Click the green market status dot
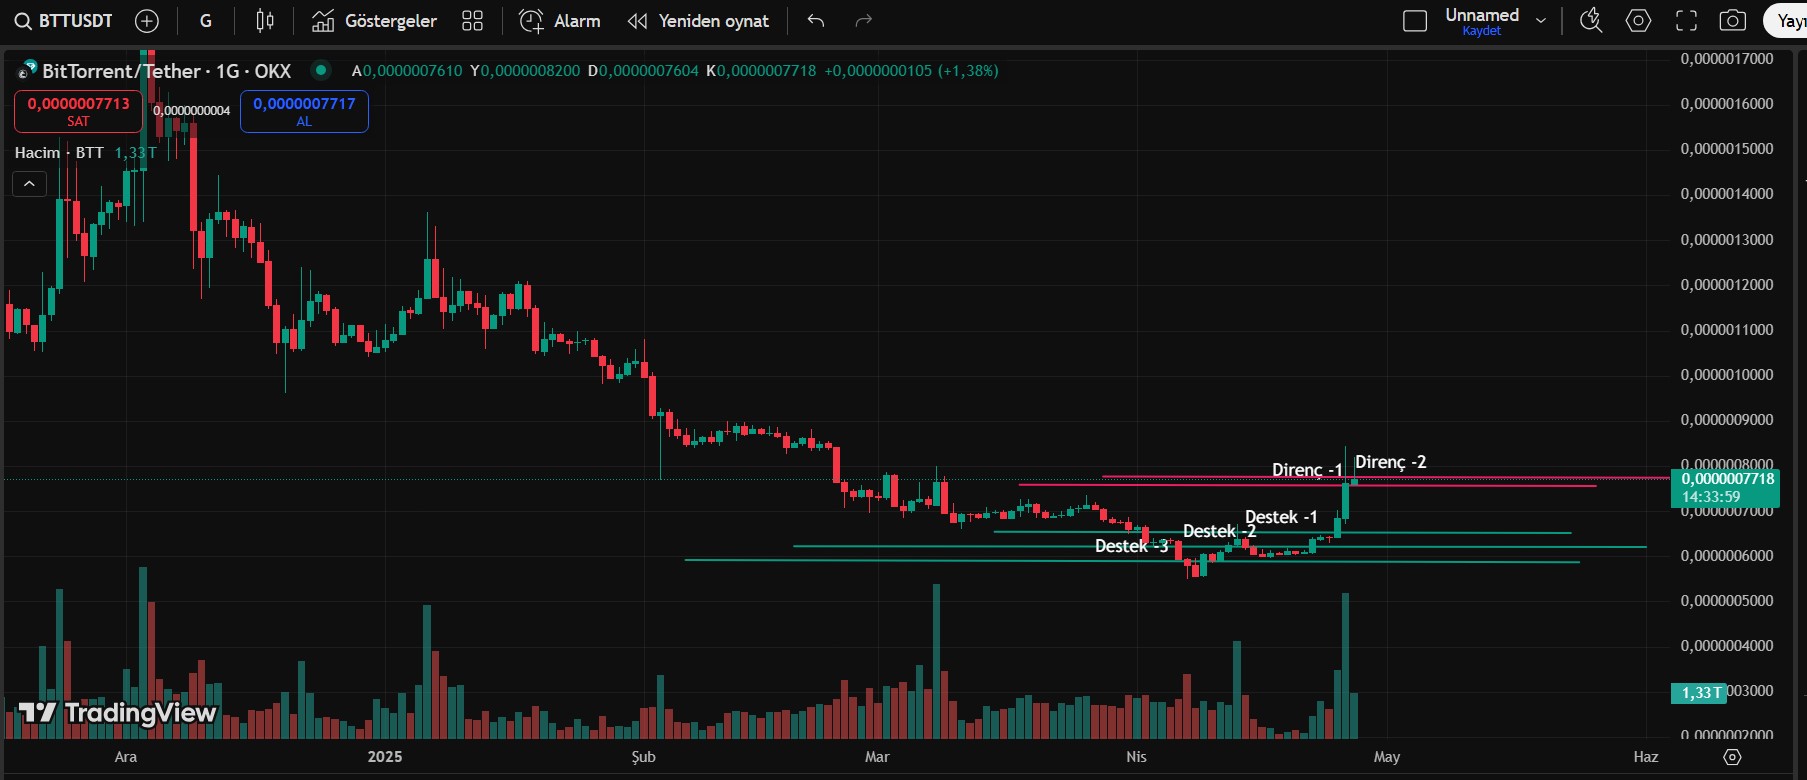Screen dimensions: 1807x780 [321, 70]
